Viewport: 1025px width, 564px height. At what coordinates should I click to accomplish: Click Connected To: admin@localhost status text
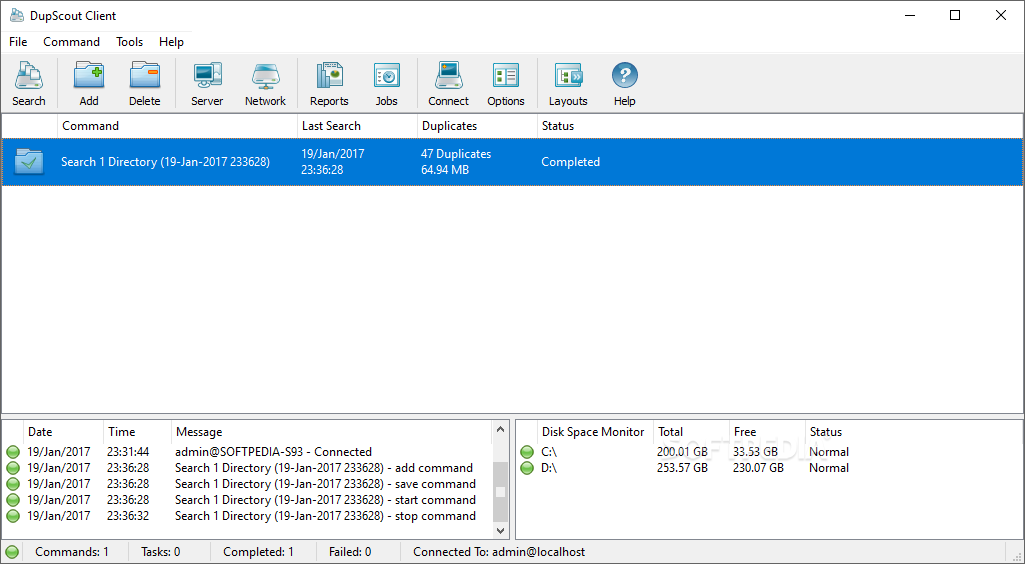[499, 552]
